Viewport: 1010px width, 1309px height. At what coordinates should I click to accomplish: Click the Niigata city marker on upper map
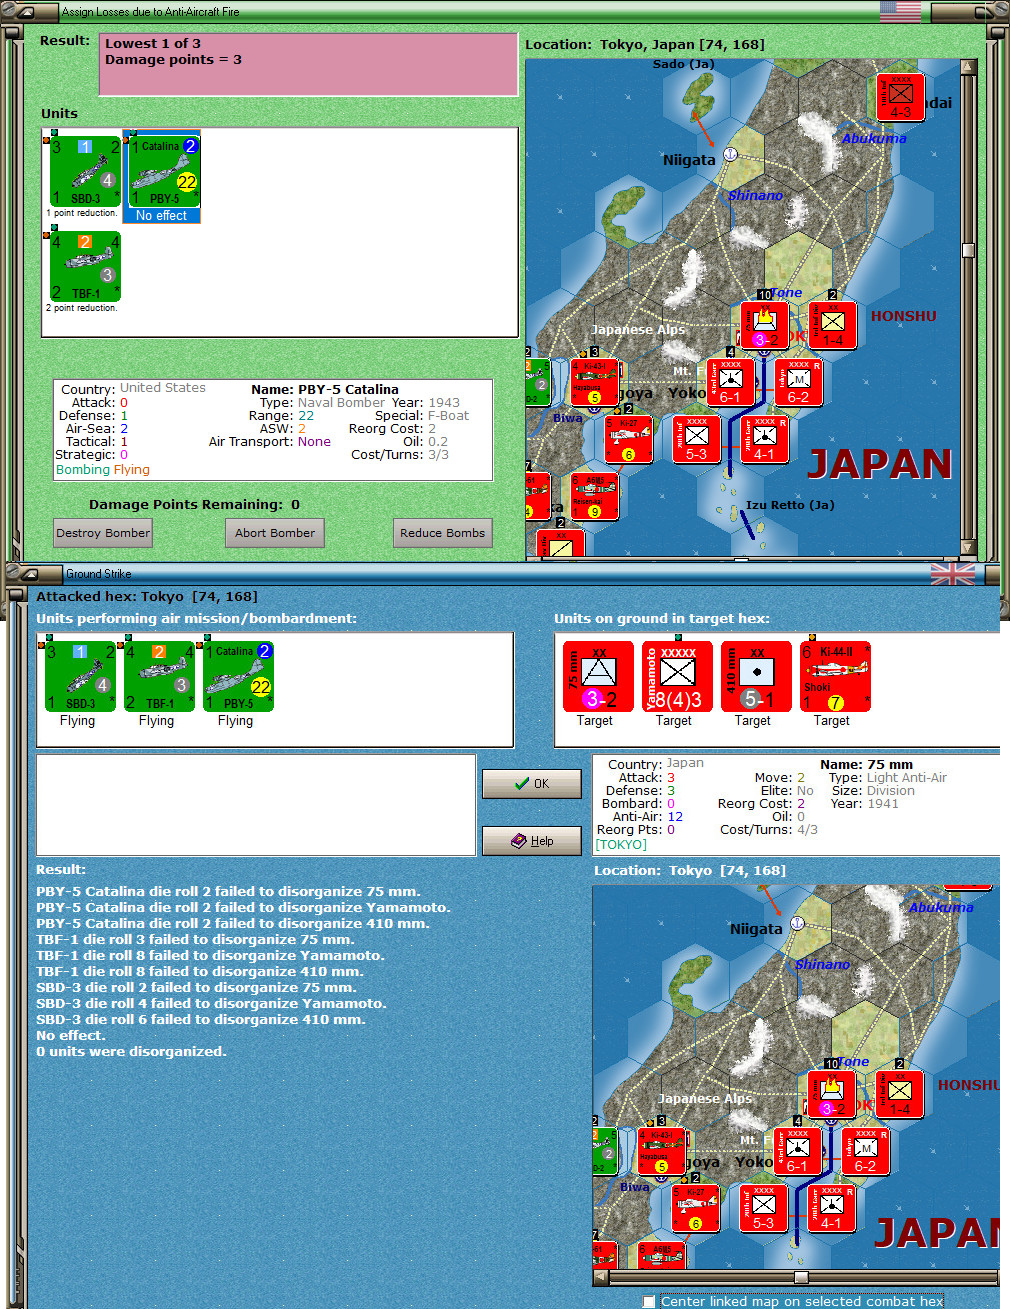pos(730,154)
